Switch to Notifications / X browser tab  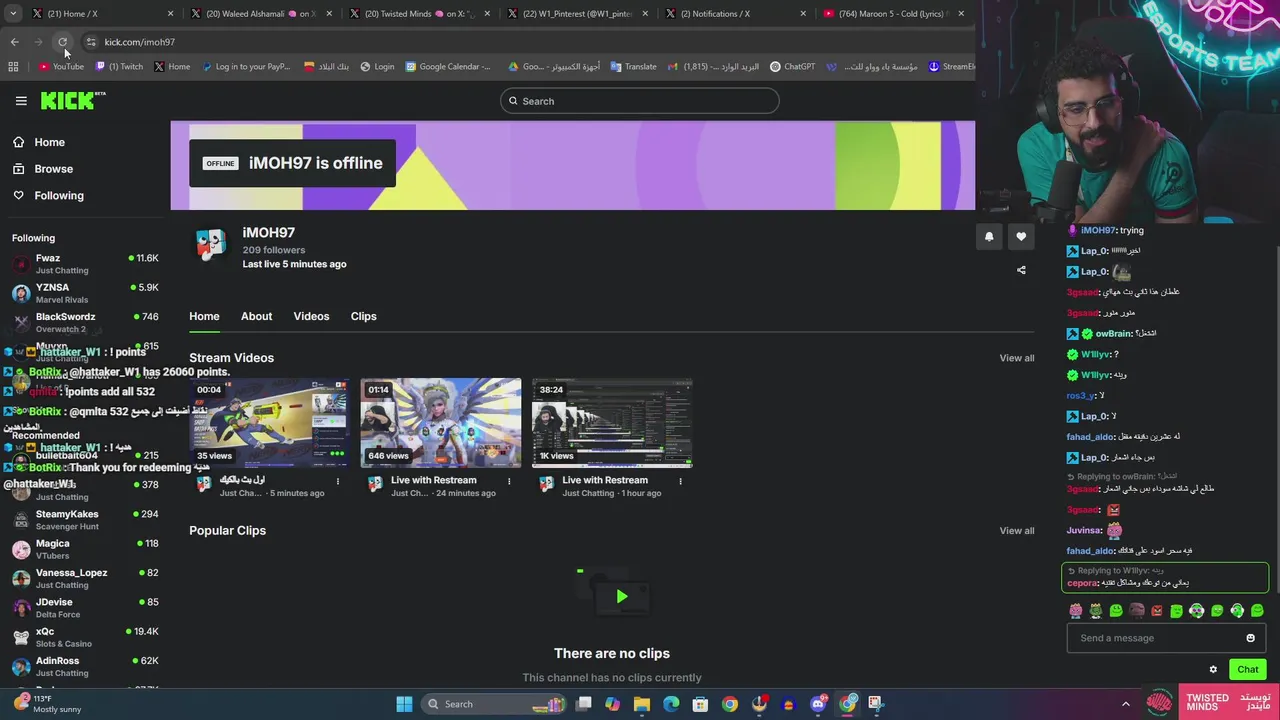[x=737, y=14]
